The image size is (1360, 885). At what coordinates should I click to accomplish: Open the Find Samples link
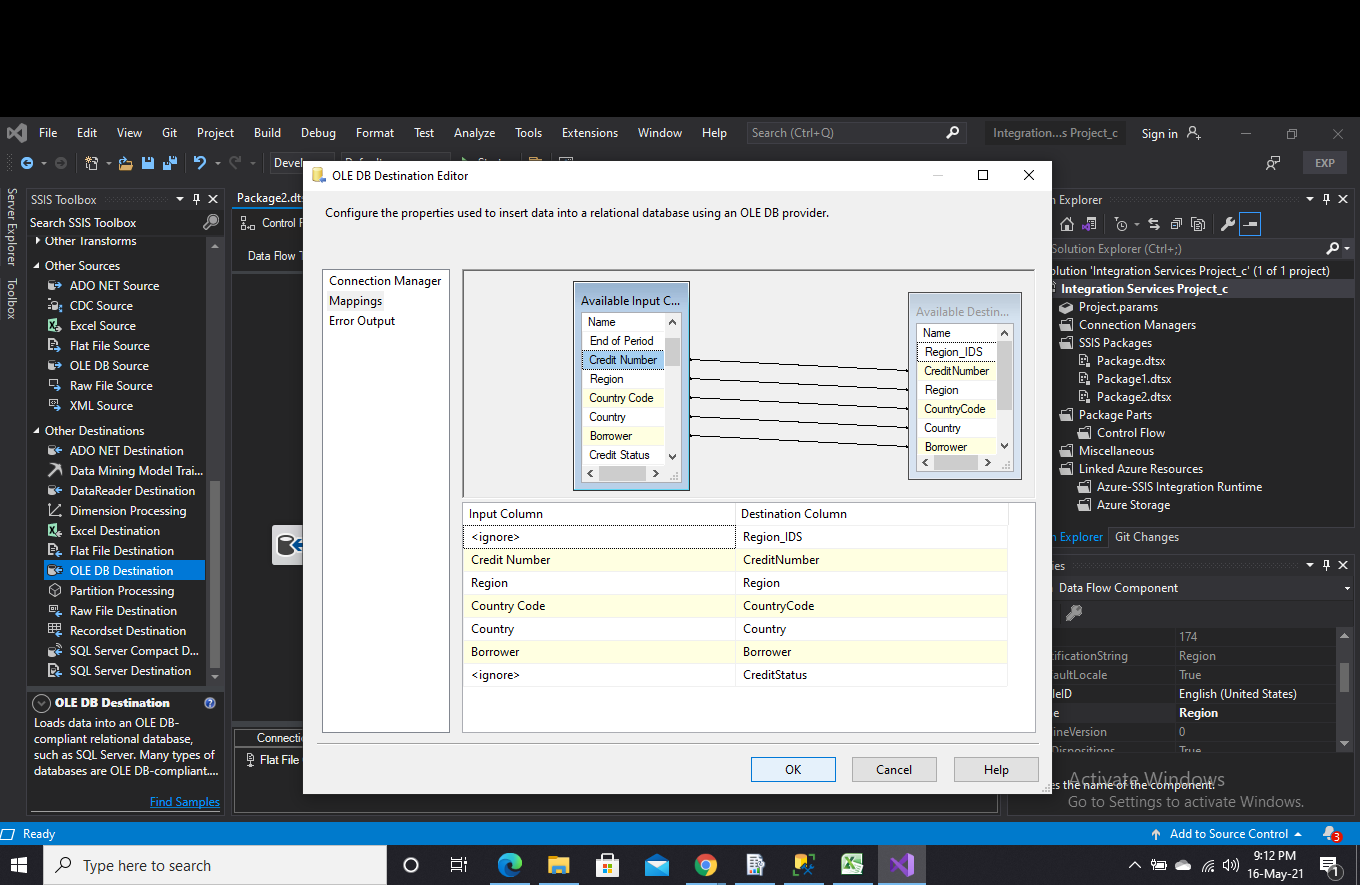(185, 802)
